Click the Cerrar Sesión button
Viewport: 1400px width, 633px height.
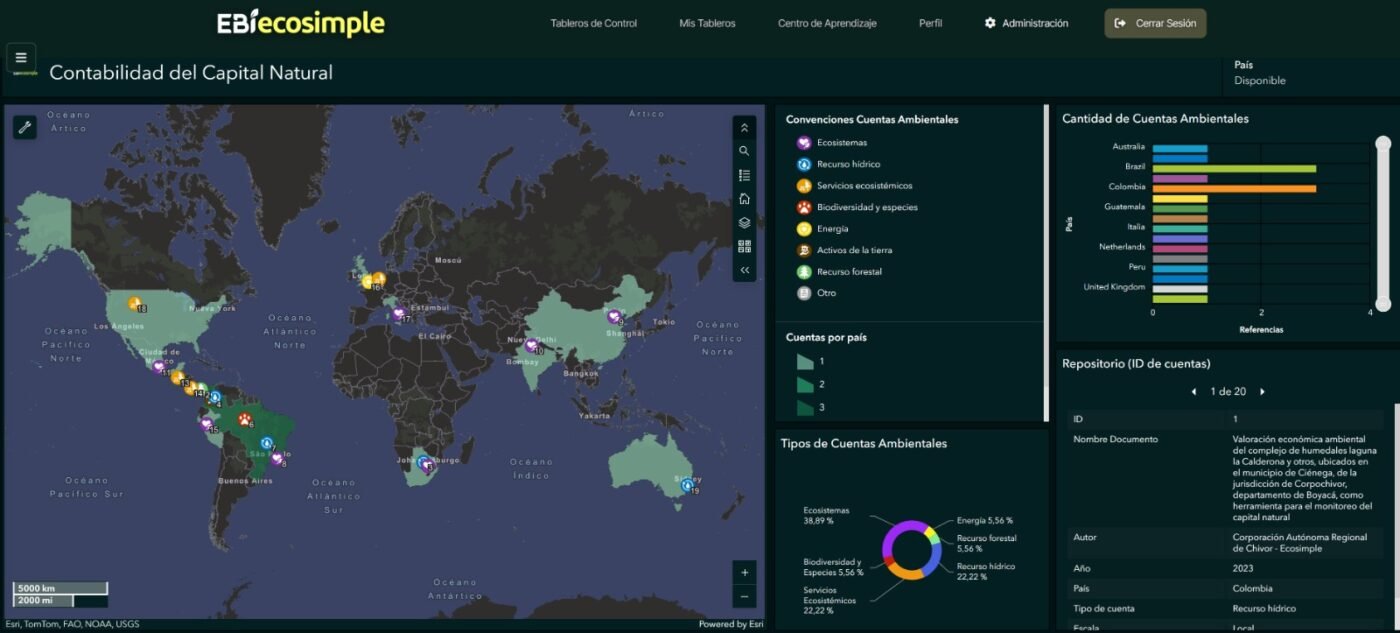(1155, 23)
